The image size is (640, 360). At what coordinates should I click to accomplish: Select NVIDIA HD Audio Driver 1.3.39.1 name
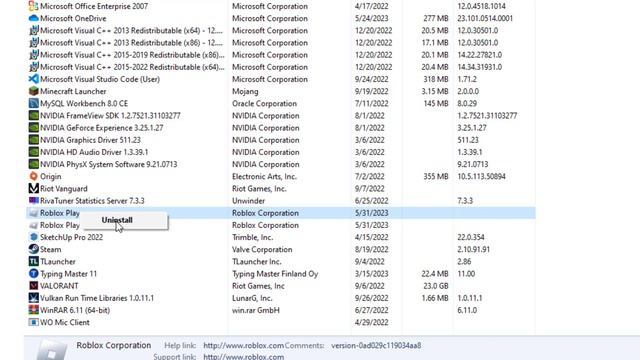[94, 152]
